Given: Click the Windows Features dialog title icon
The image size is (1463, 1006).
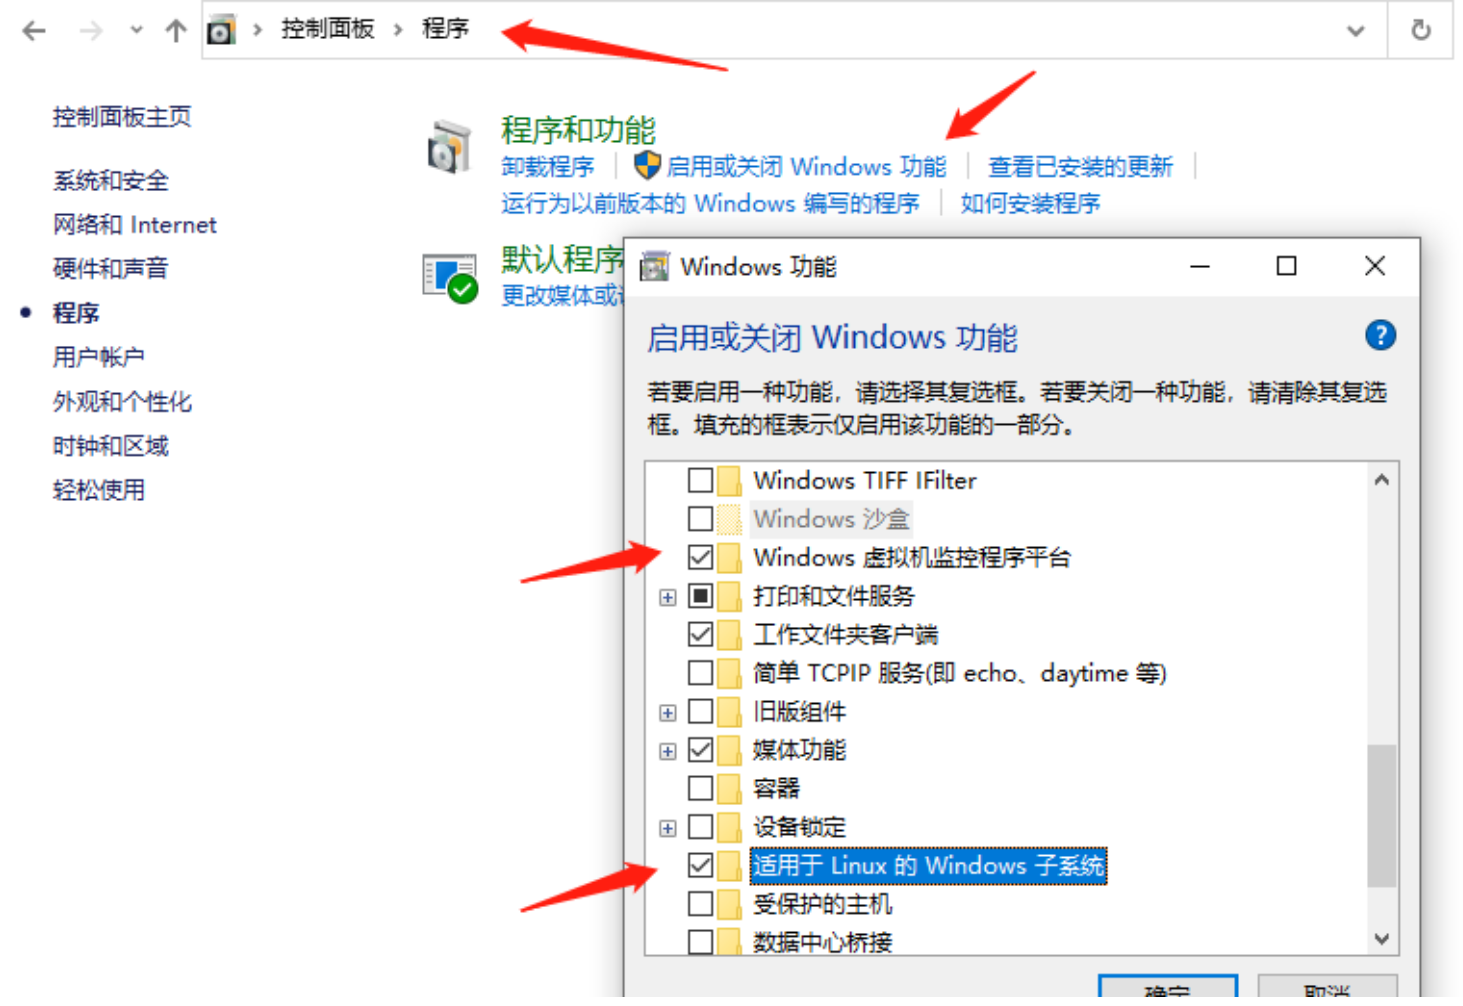Looking at the screenshot, I should (654, 267).
